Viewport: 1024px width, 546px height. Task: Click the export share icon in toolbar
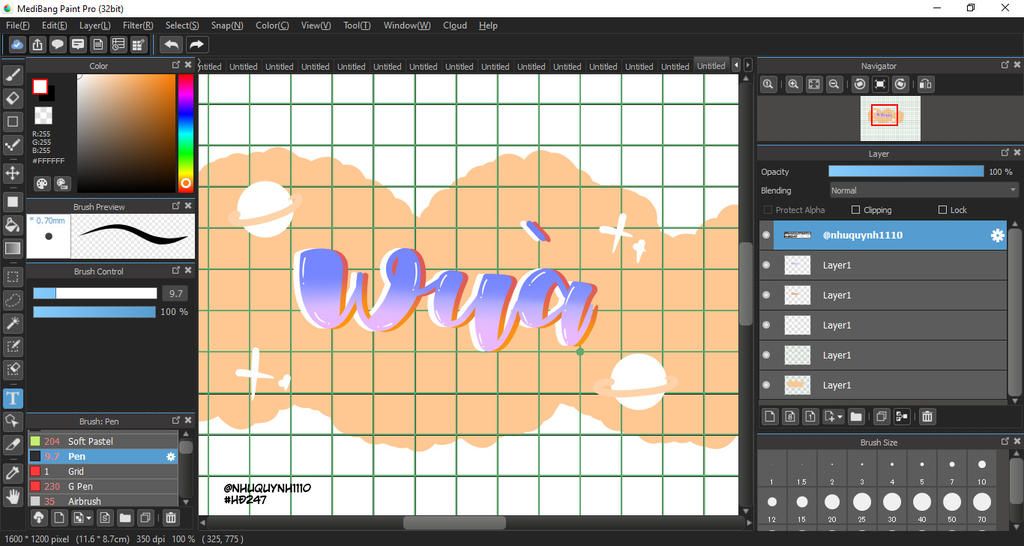click(x=37, y=44)
